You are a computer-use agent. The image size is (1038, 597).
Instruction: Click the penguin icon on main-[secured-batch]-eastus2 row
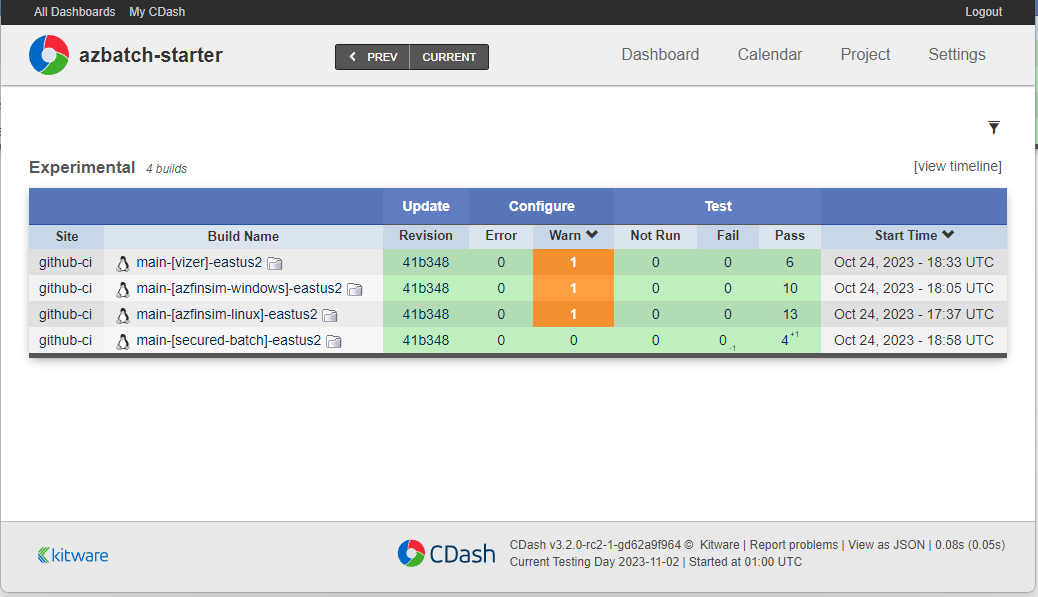click(122, 340)
